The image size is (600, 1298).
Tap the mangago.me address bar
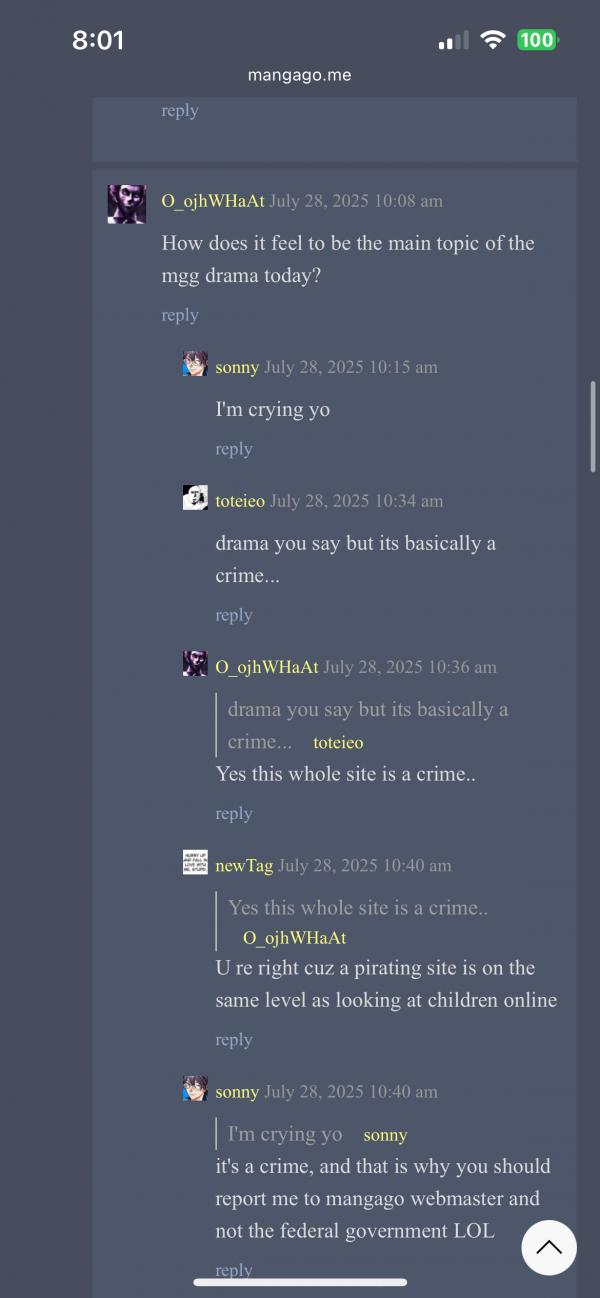[300, 75]
